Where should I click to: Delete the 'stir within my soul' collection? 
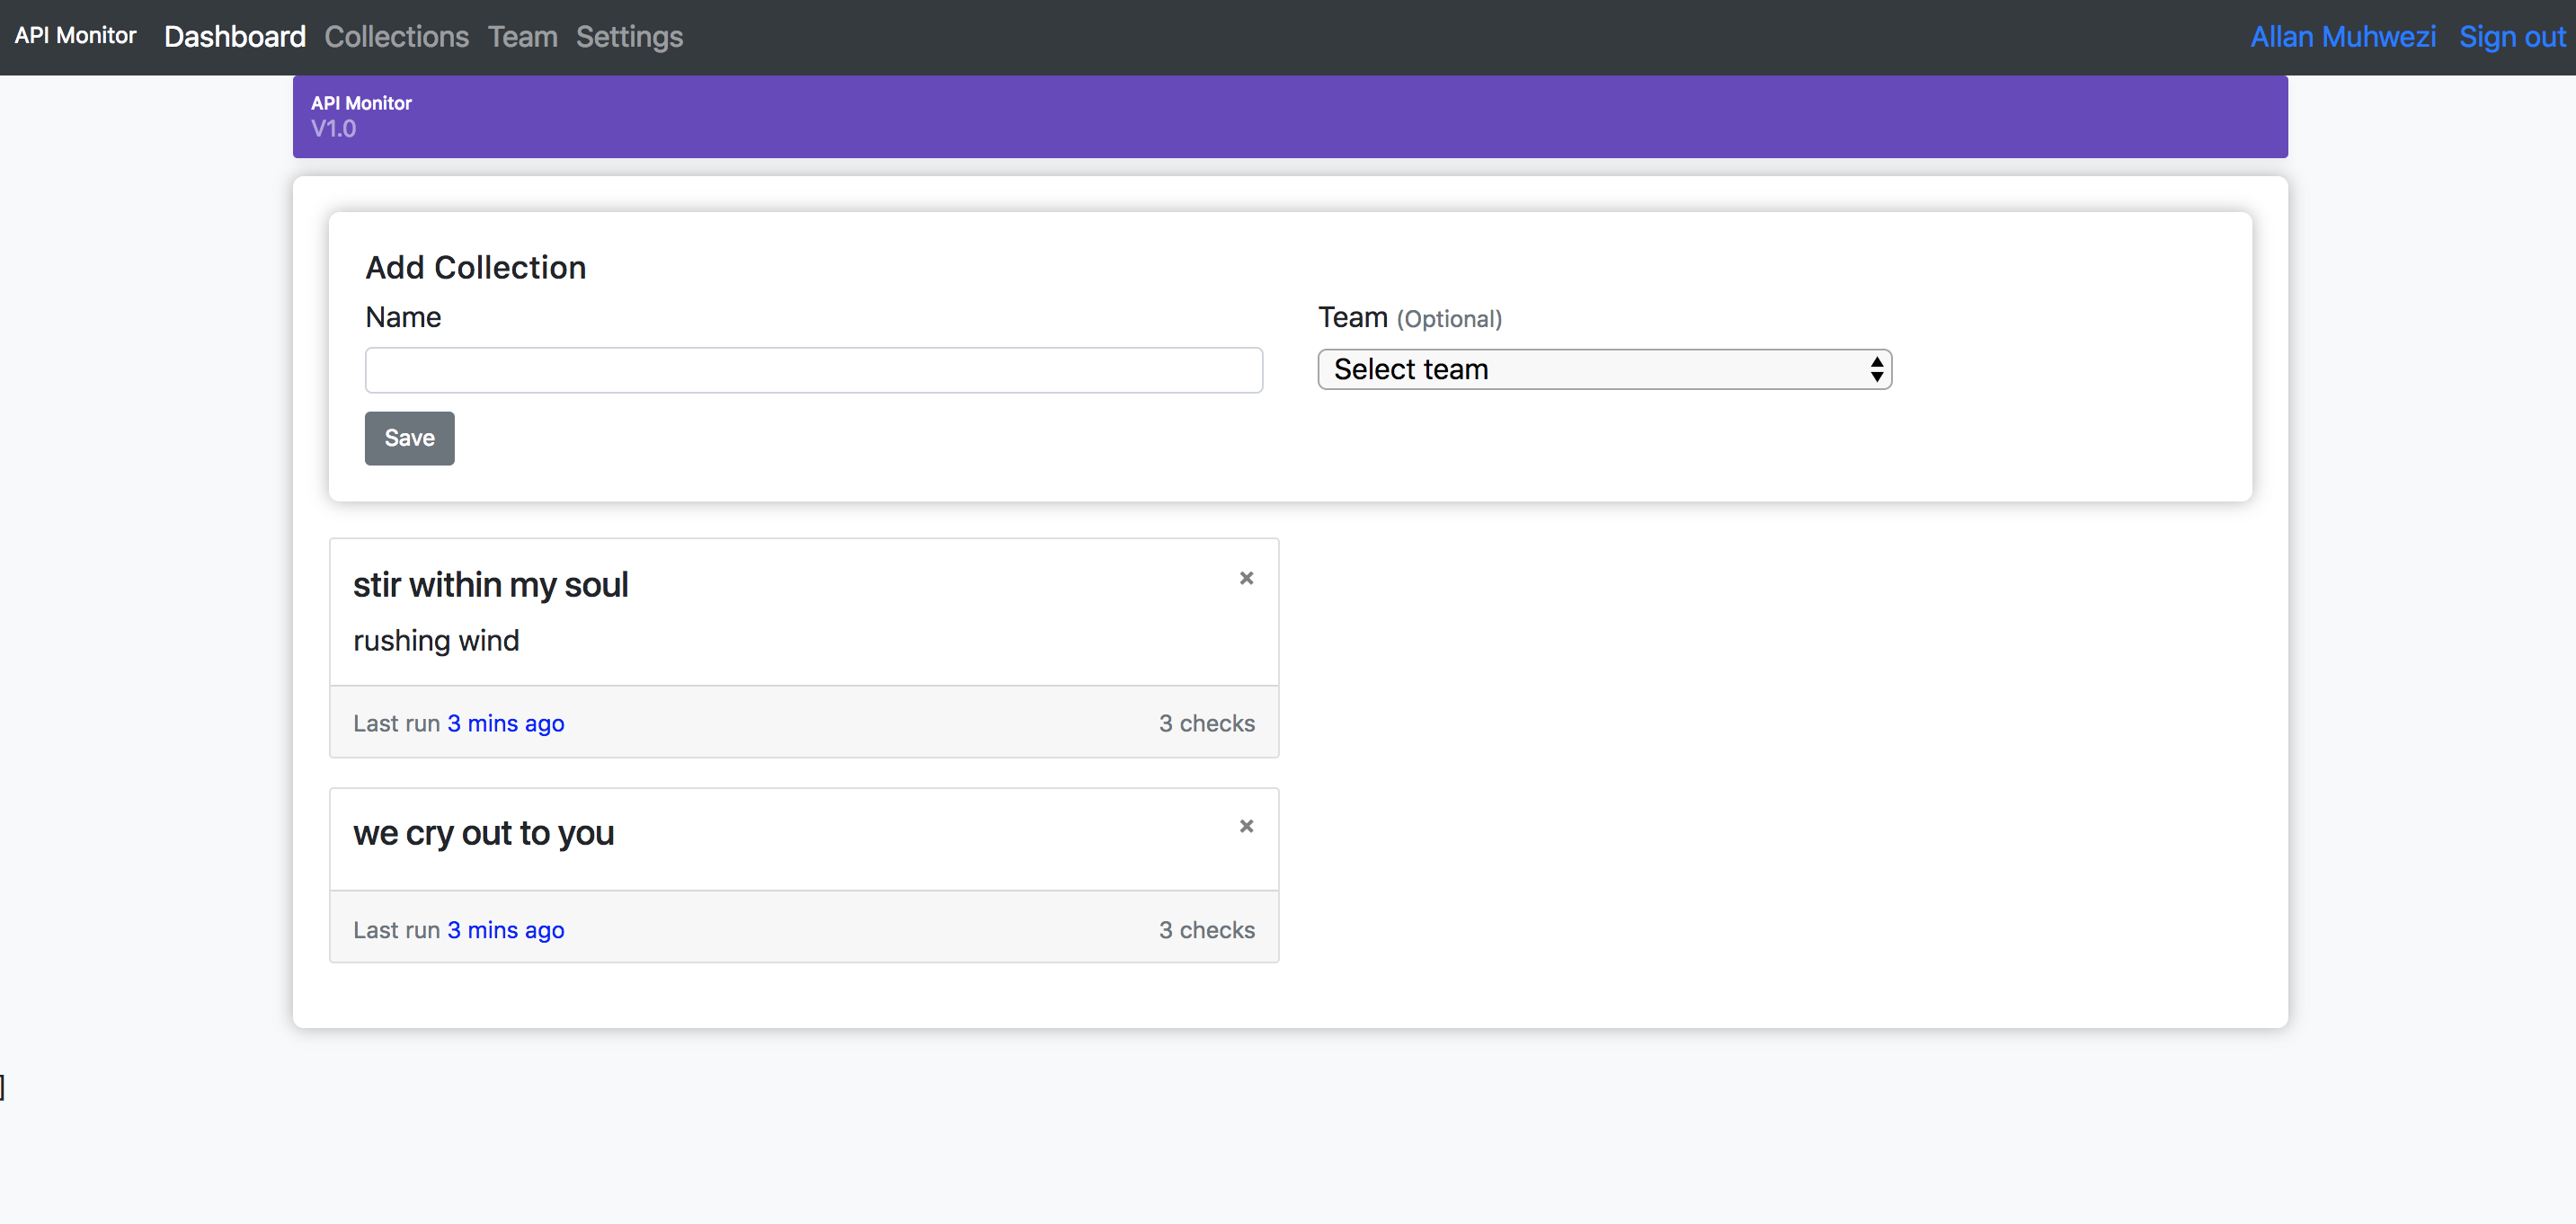click(1246, 578)
